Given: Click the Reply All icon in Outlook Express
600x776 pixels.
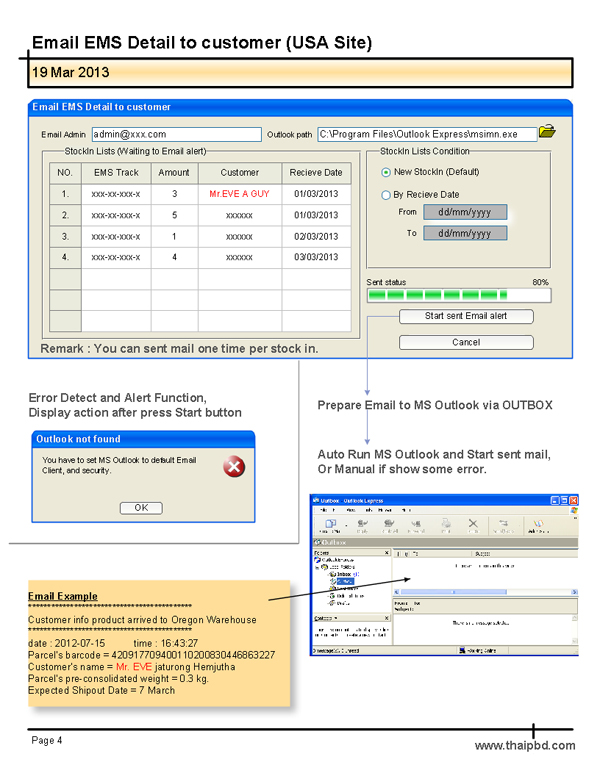Looking at the screenshot, I should (389, 526).
